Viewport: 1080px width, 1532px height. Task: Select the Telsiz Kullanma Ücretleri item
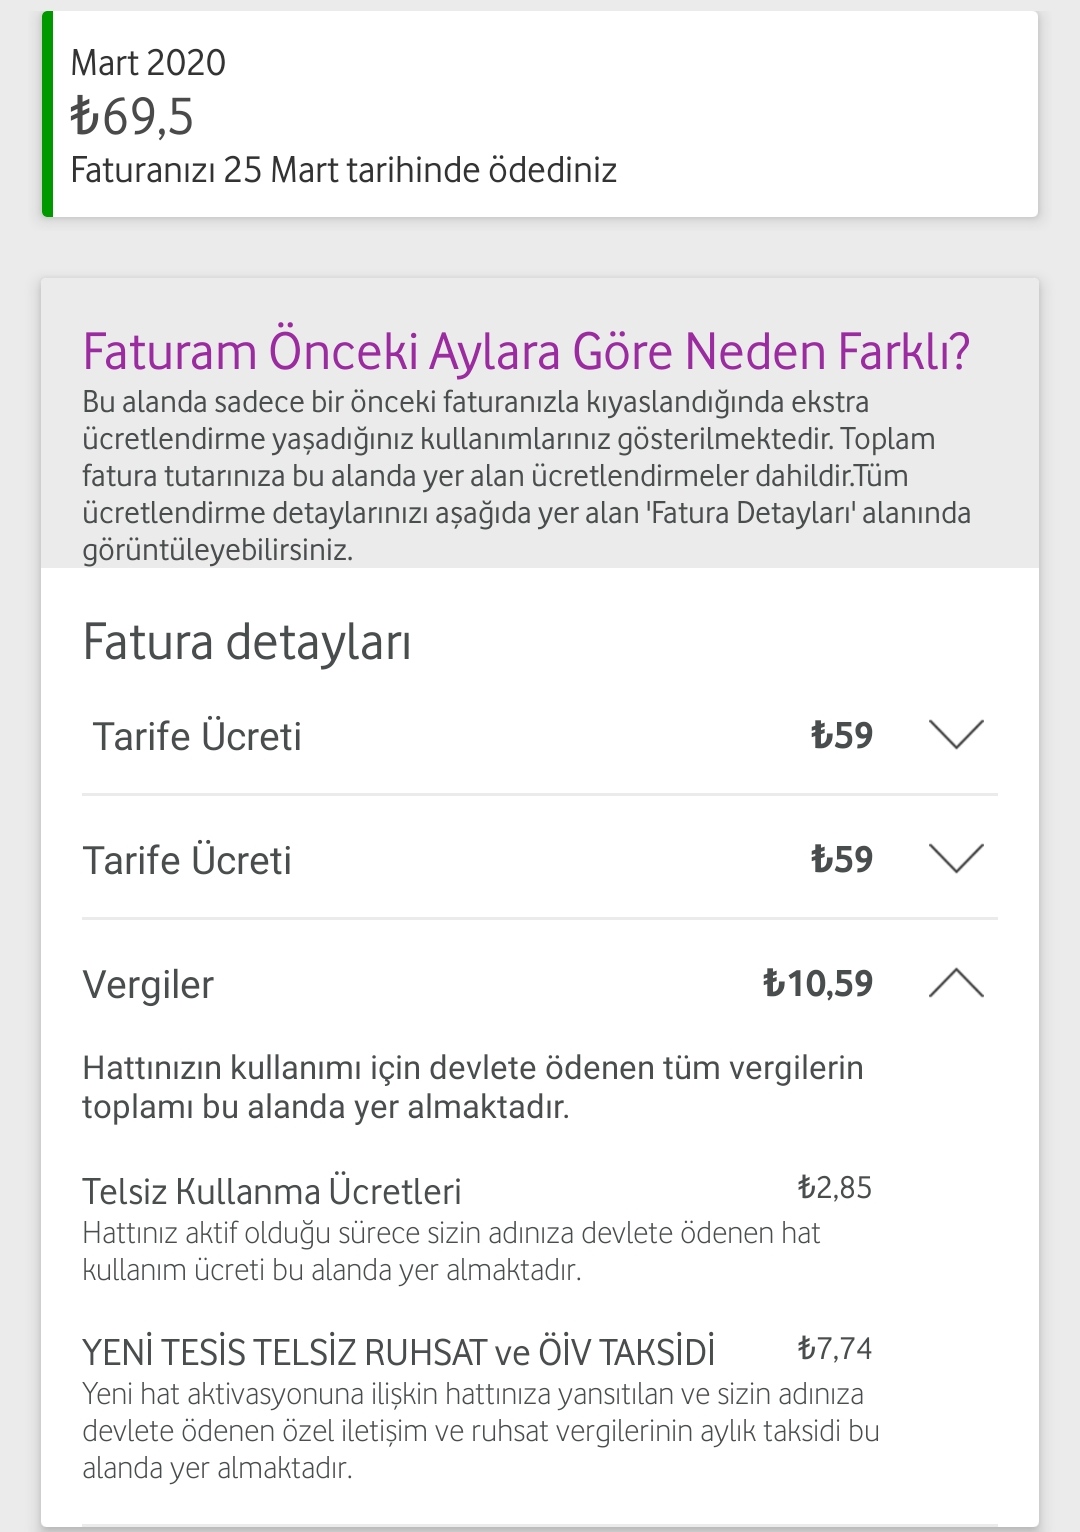[272, 1192]
